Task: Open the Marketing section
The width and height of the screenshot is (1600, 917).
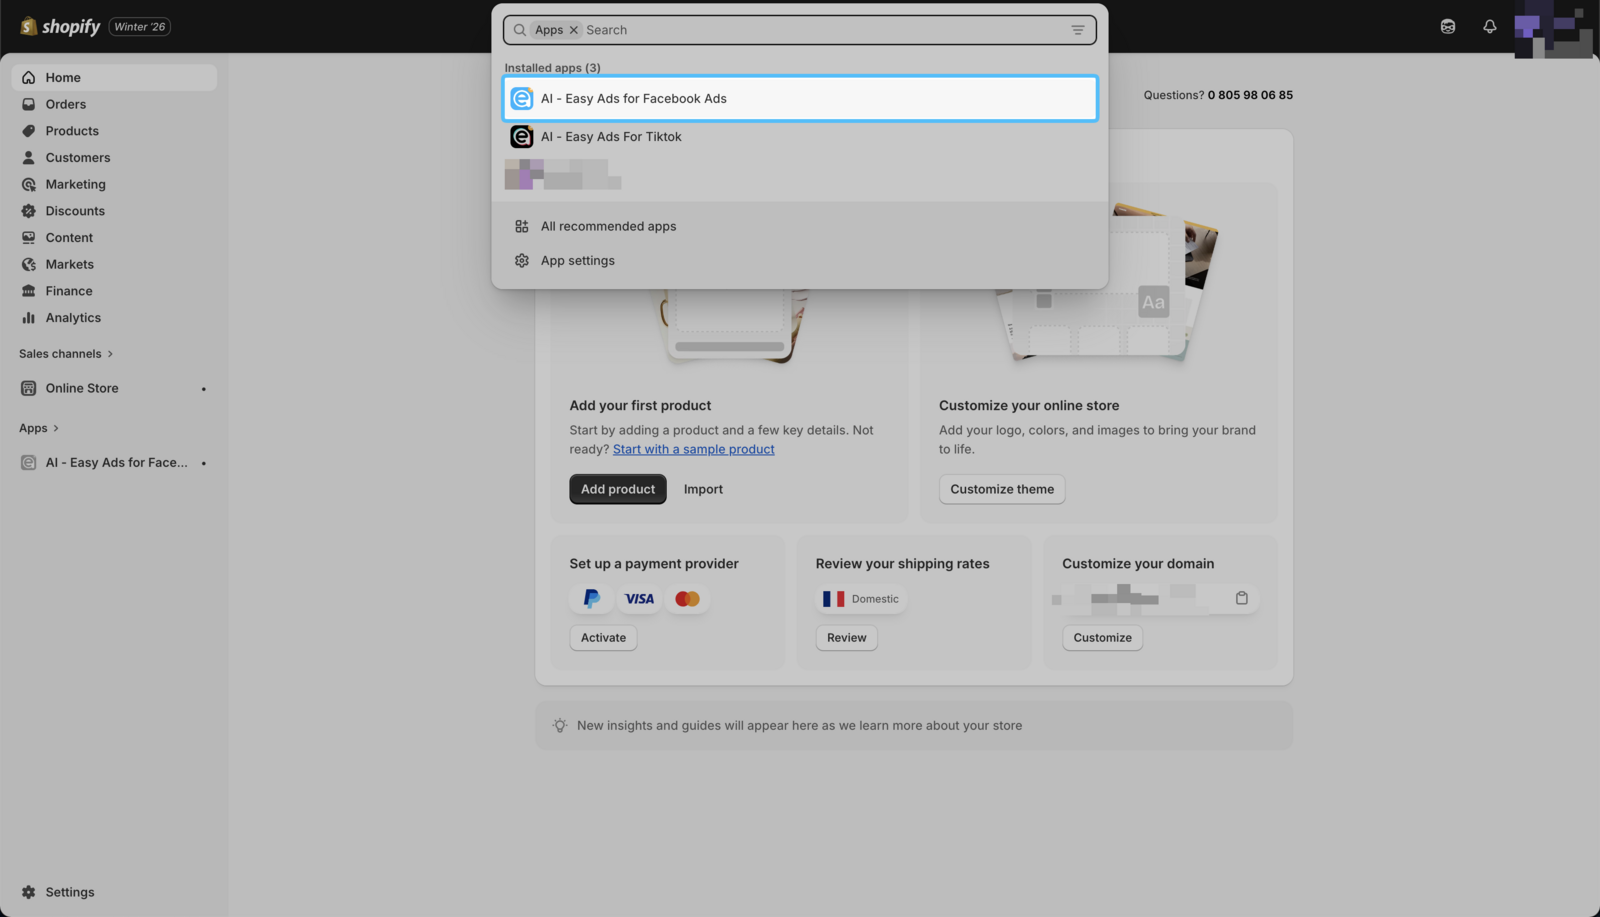Action: 75,184
